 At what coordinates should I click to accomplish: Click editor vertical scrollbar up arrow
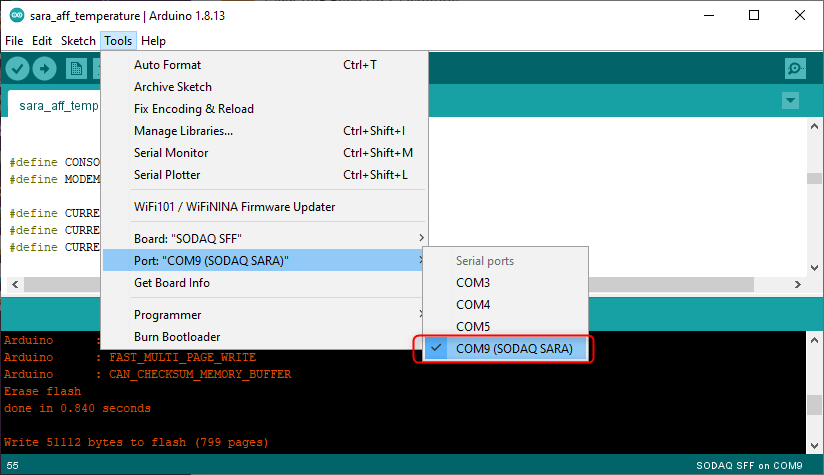[814, 126]
